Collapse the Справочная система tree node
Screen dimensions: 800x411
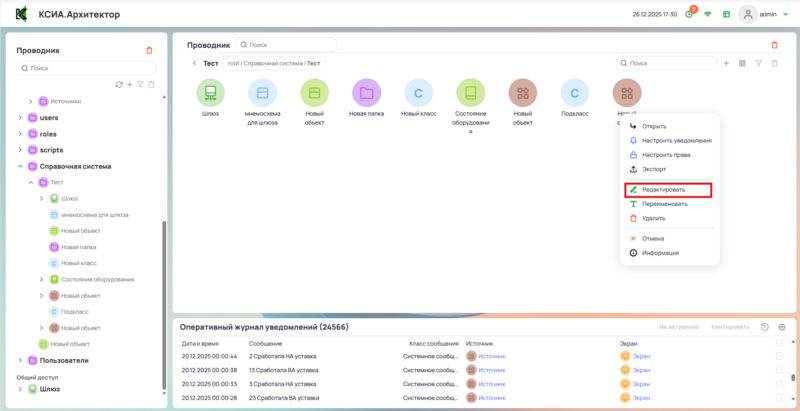[20, 167]
